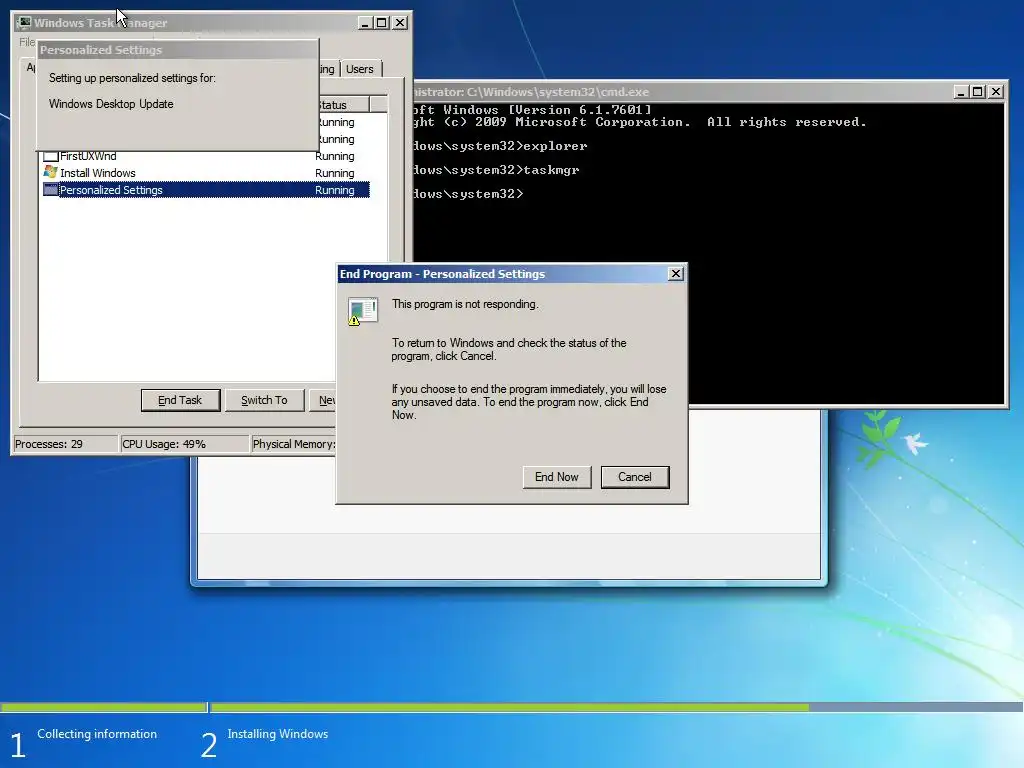This screenshot has height=768, width=1024.
Task: Maximize the Windows Task Manager window
Action: [381, 23]
